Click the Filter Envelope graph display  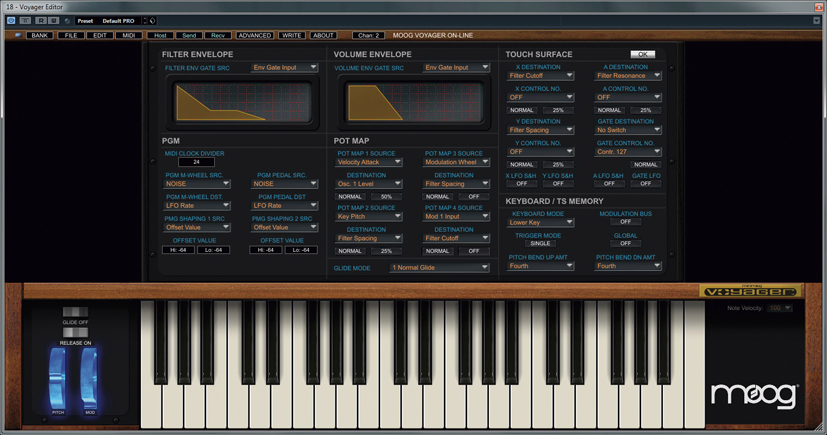(x=243, y=102)
